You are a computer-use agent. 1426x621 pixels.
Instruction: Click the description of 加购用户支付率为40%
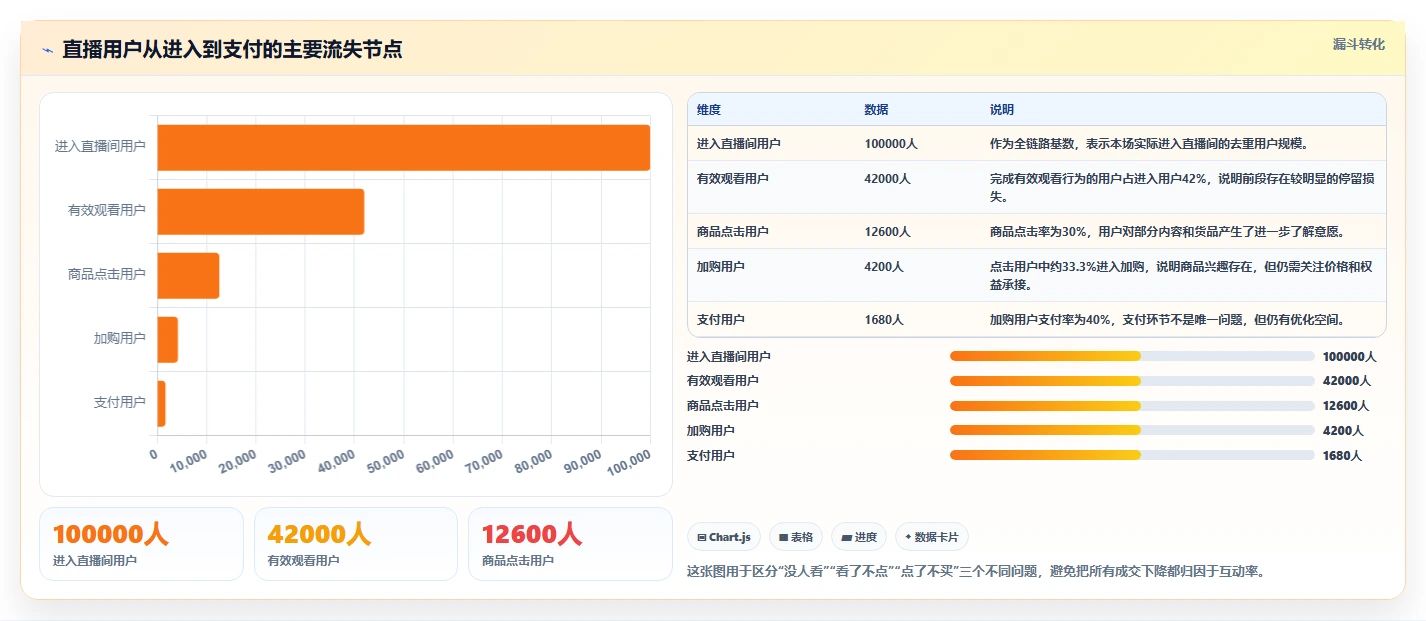coord(1167,320)
